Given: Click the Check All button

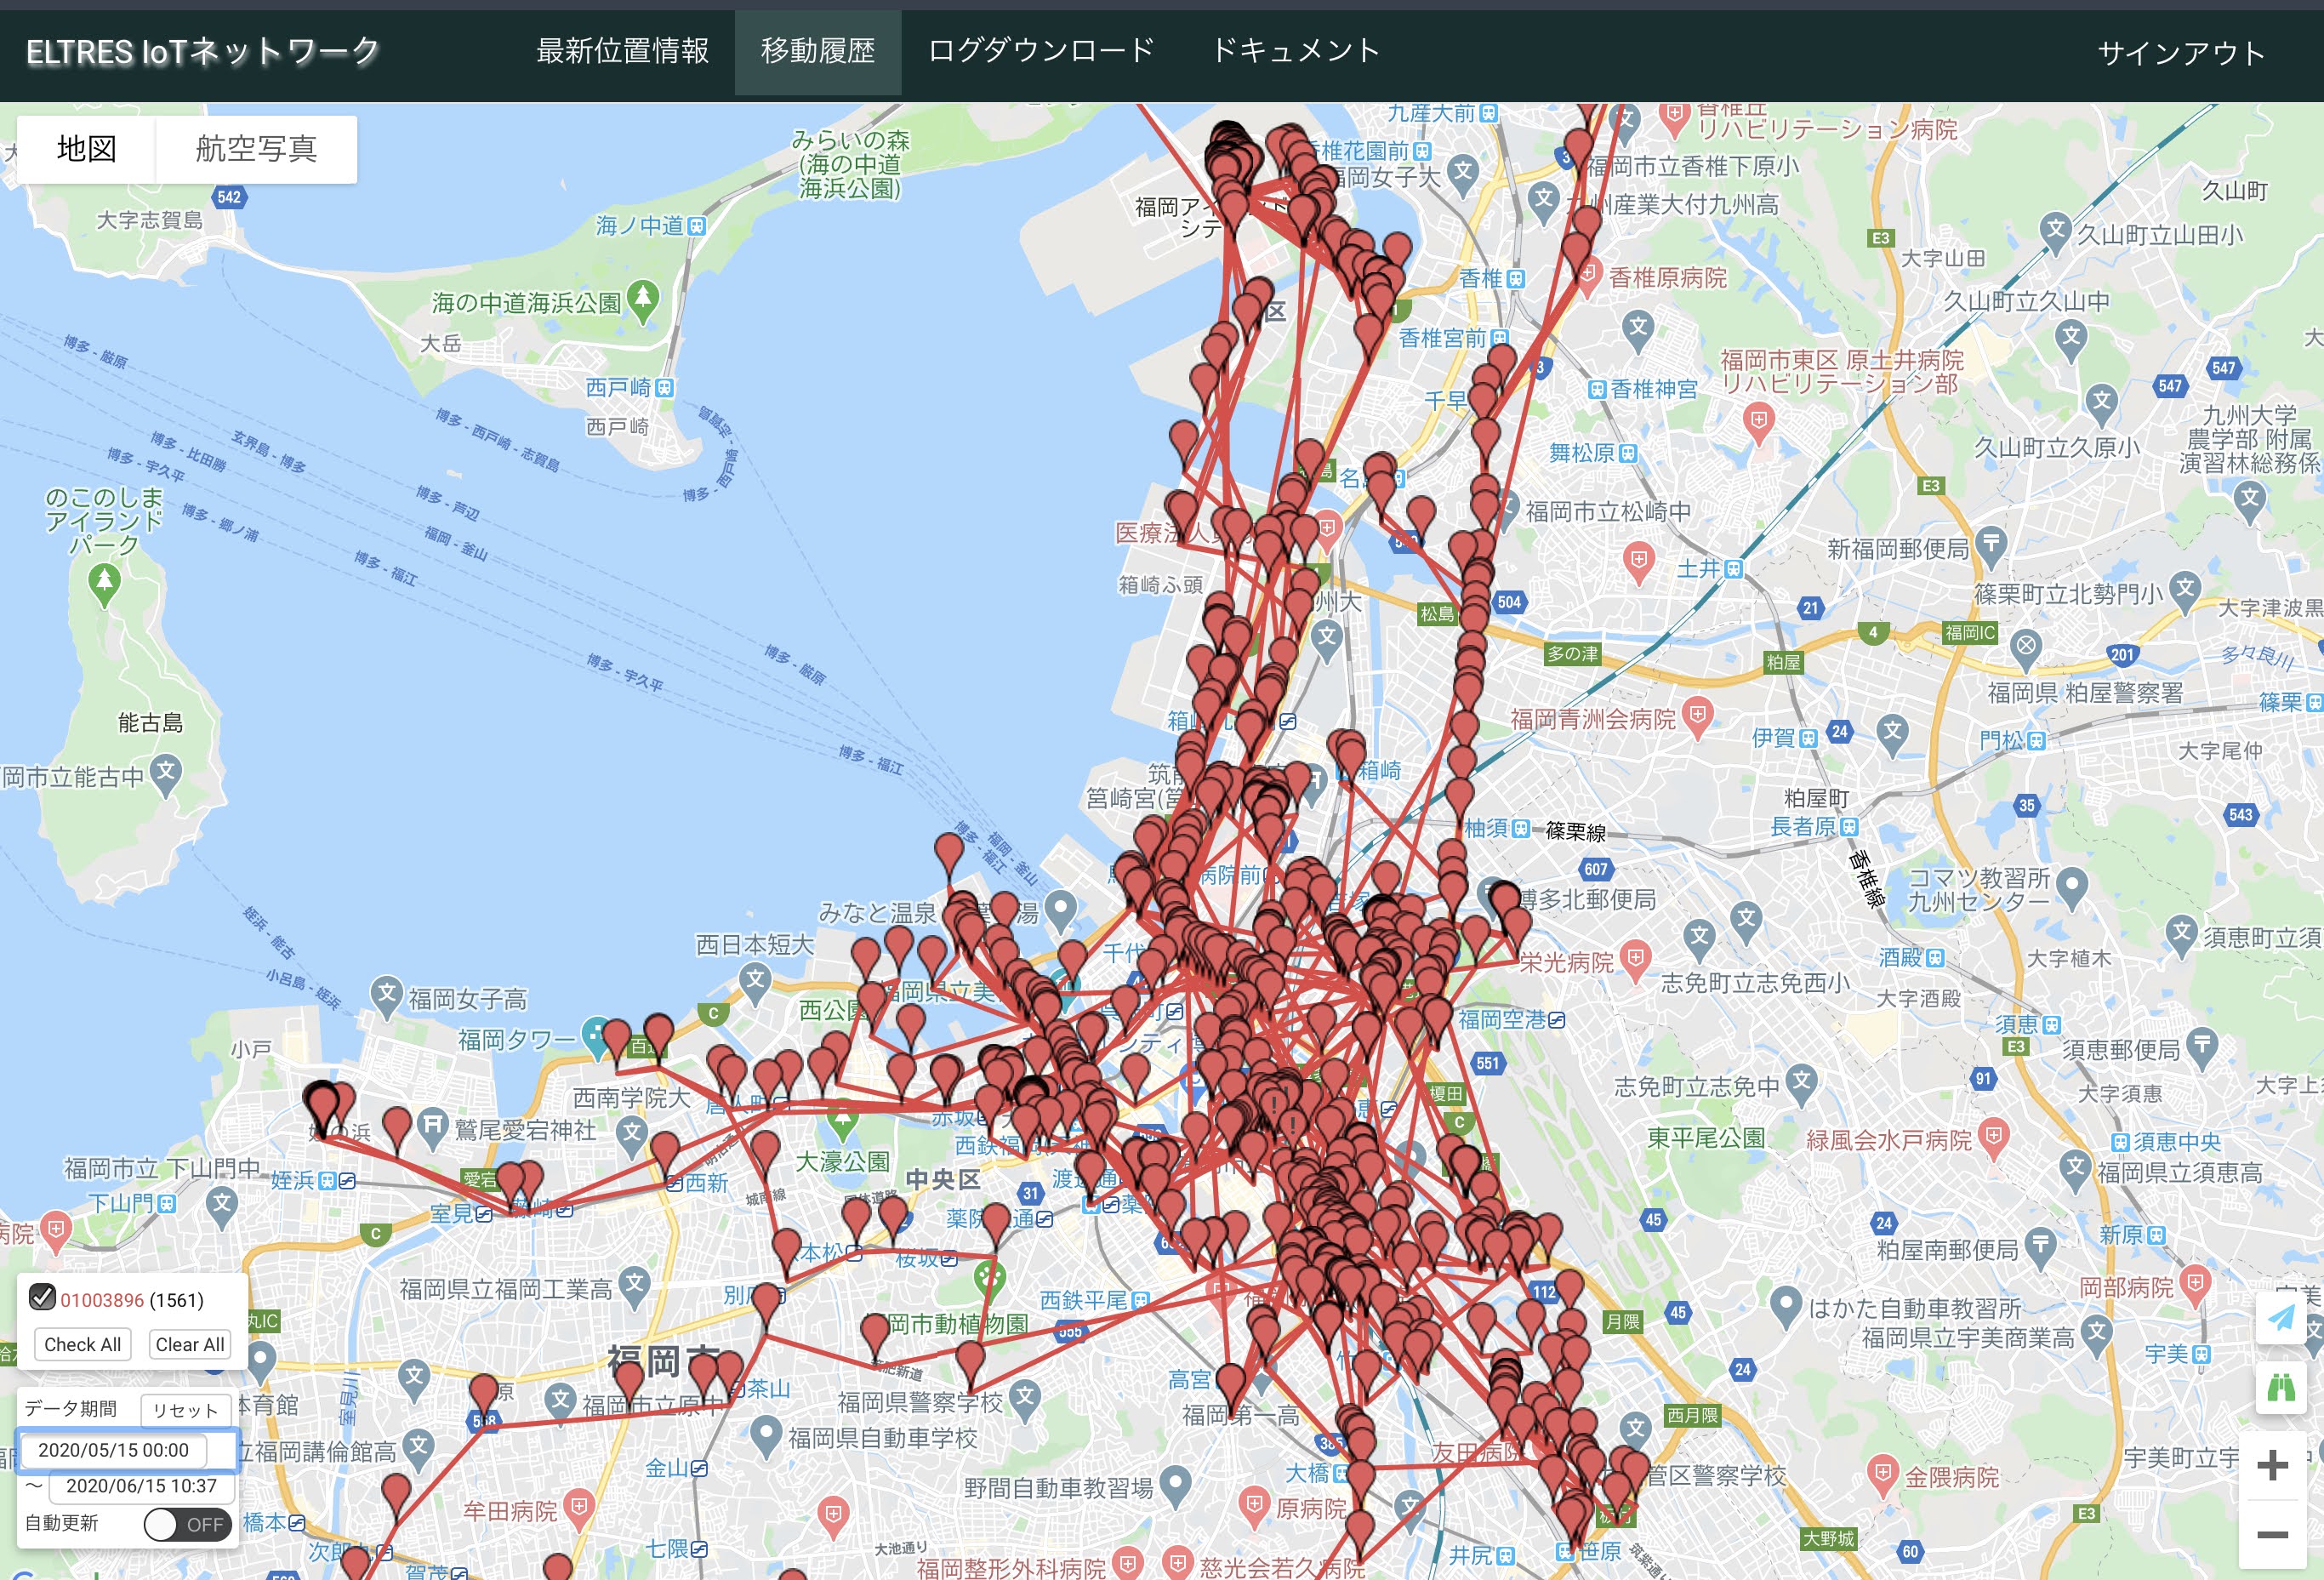Looking at the screenshot, I should click(82, 1344).
